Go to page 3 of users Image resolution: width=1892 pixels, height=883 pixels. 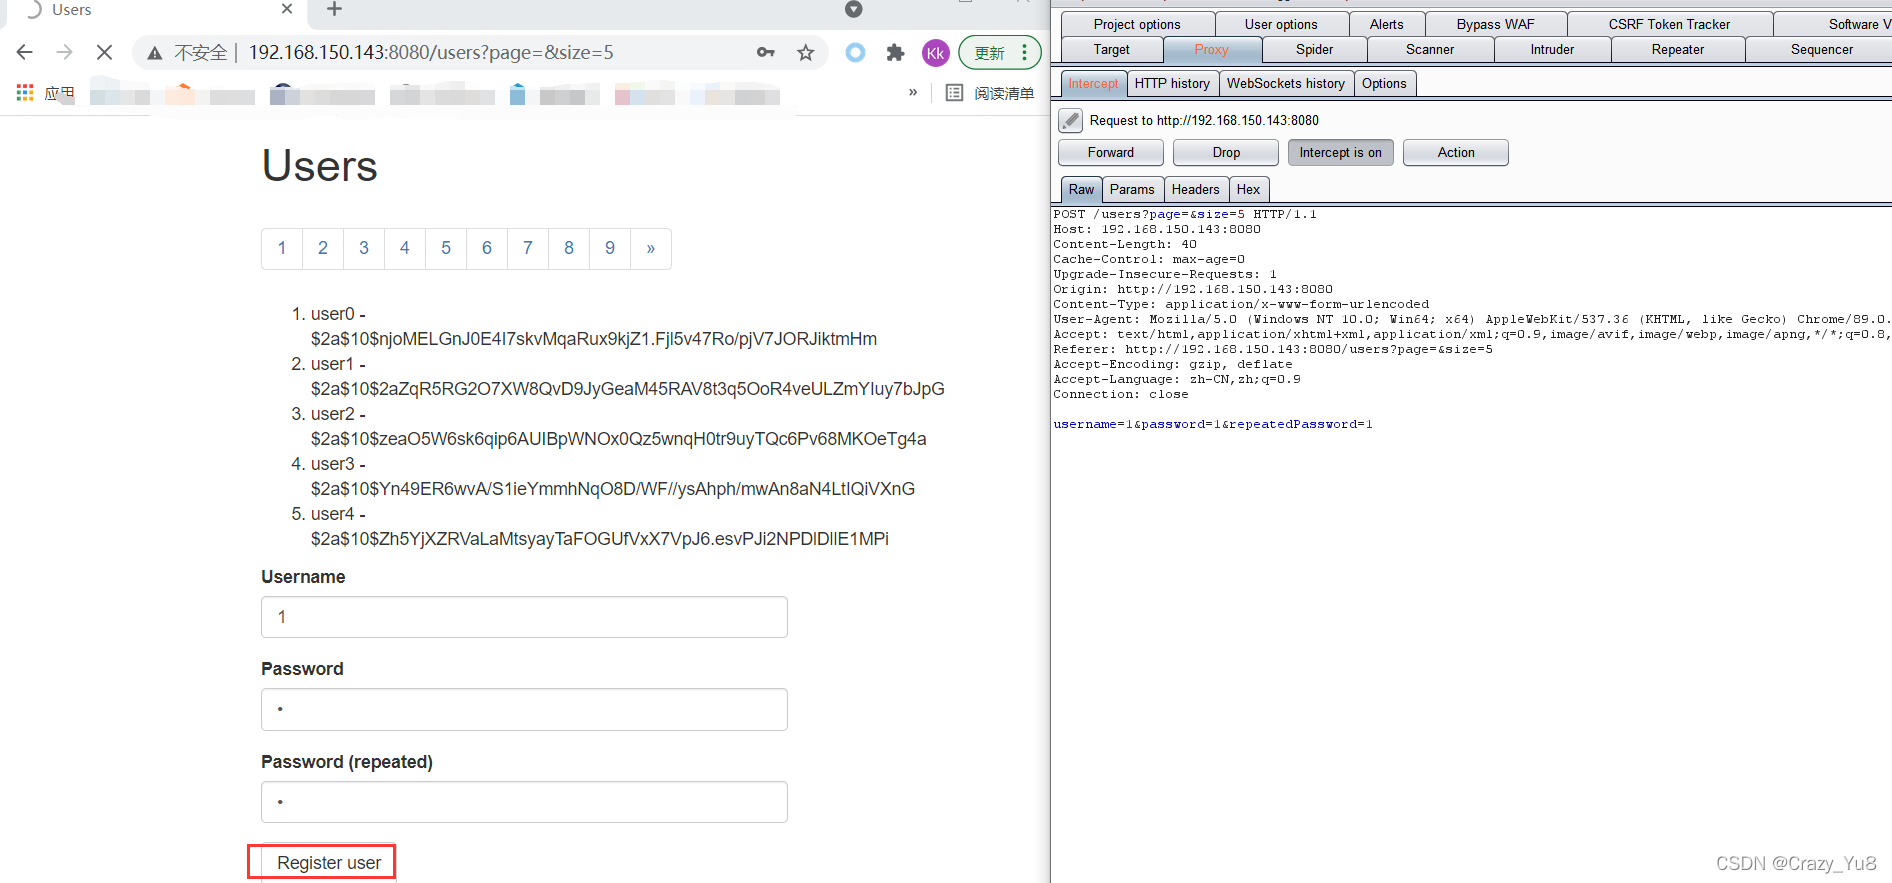coord(364,248)
